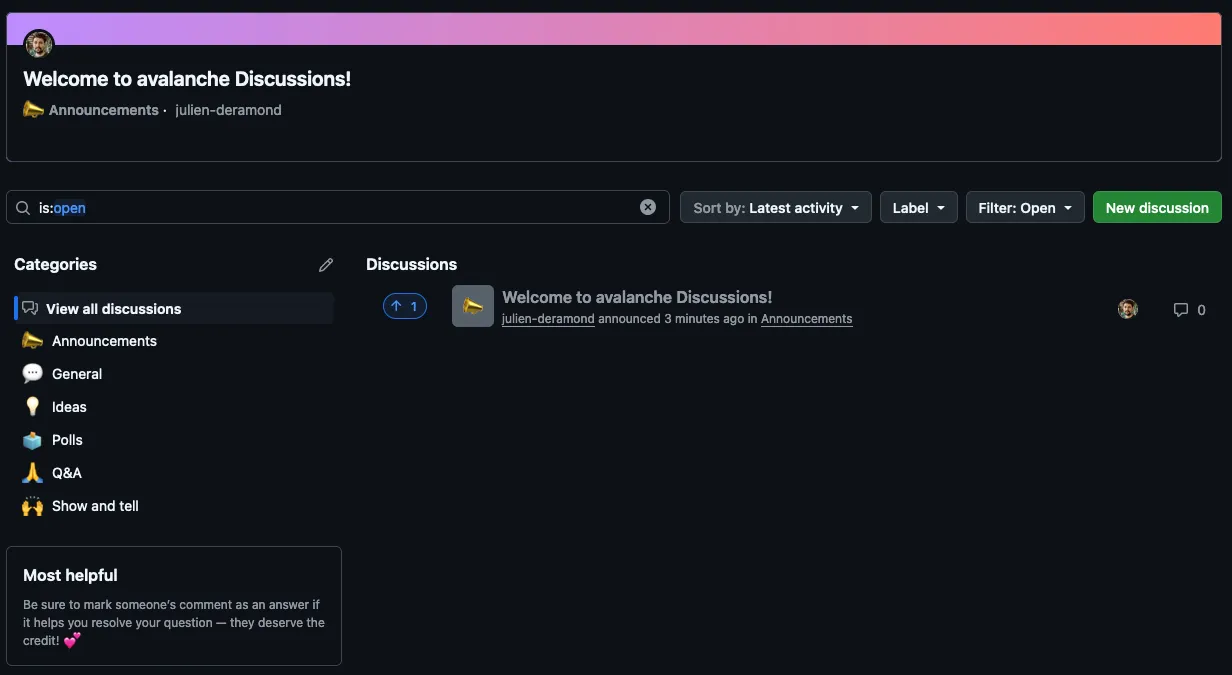Expand the Label filter dropdown
1232x675 pixels.
(x=918, y=208)
